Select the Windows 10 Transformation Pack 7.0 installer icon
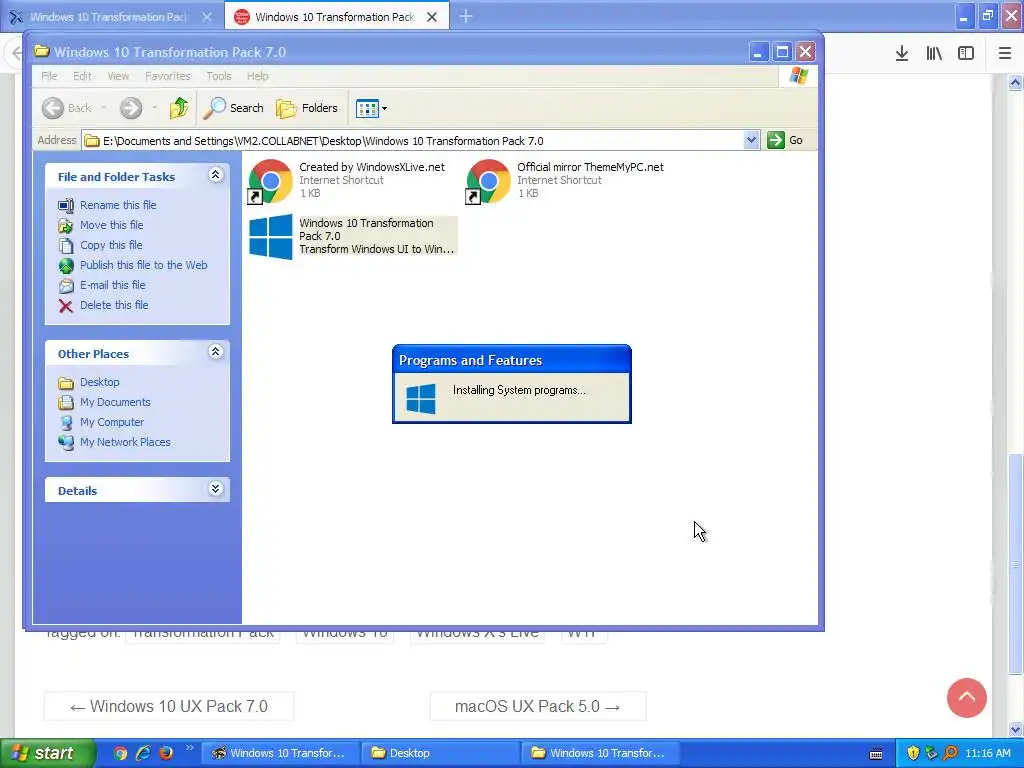The height and width of the screenshot is (768, 1024). 271,237
